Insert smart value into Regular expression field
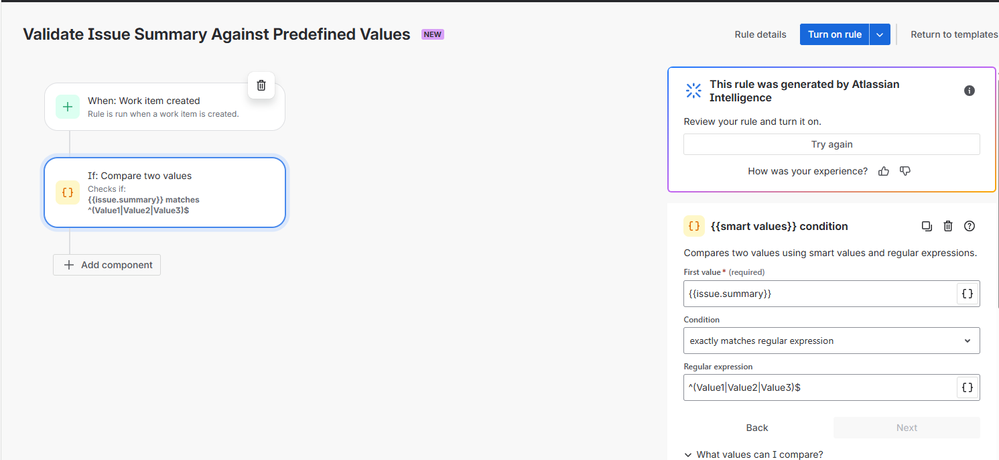The width and height of the screenshot is (999, 460). coord(967,387)
